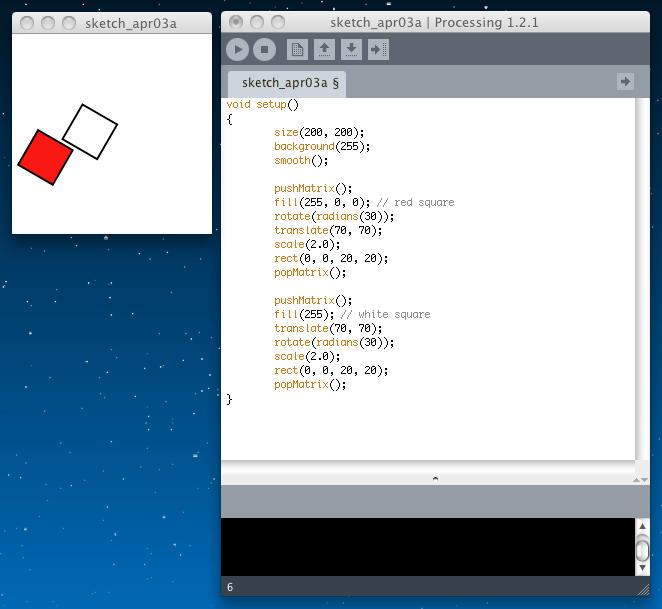
Task: Click the 'fill(255);' statement
Action: tap(304, 314)
